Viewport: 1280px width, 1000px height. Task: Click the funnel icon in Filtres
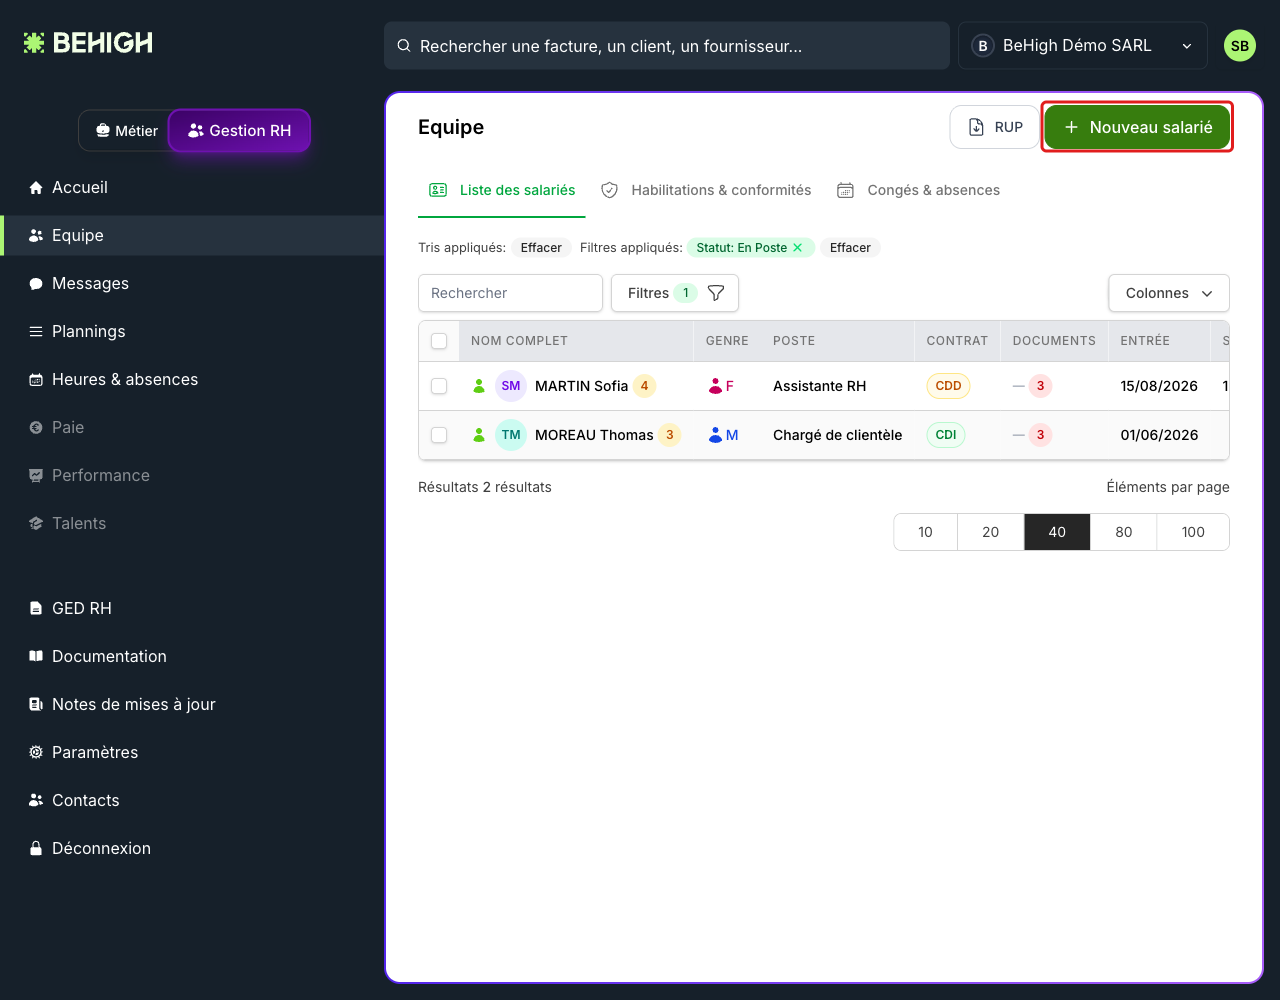[x=716, y=293]
